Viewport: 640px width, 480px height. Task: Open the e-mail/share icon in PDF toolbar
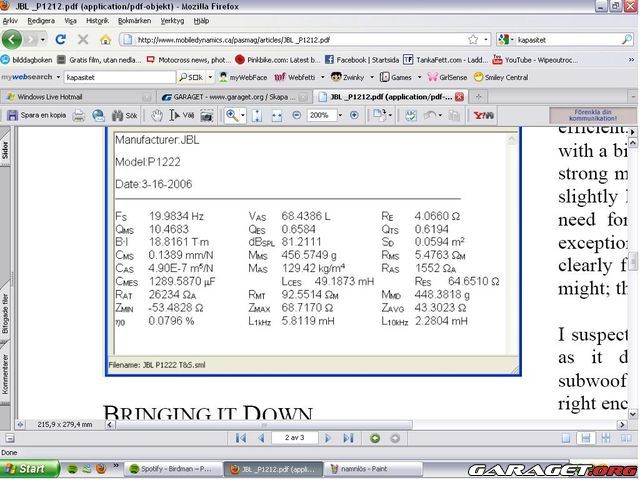pyautogui.click(x=98, y=116)
